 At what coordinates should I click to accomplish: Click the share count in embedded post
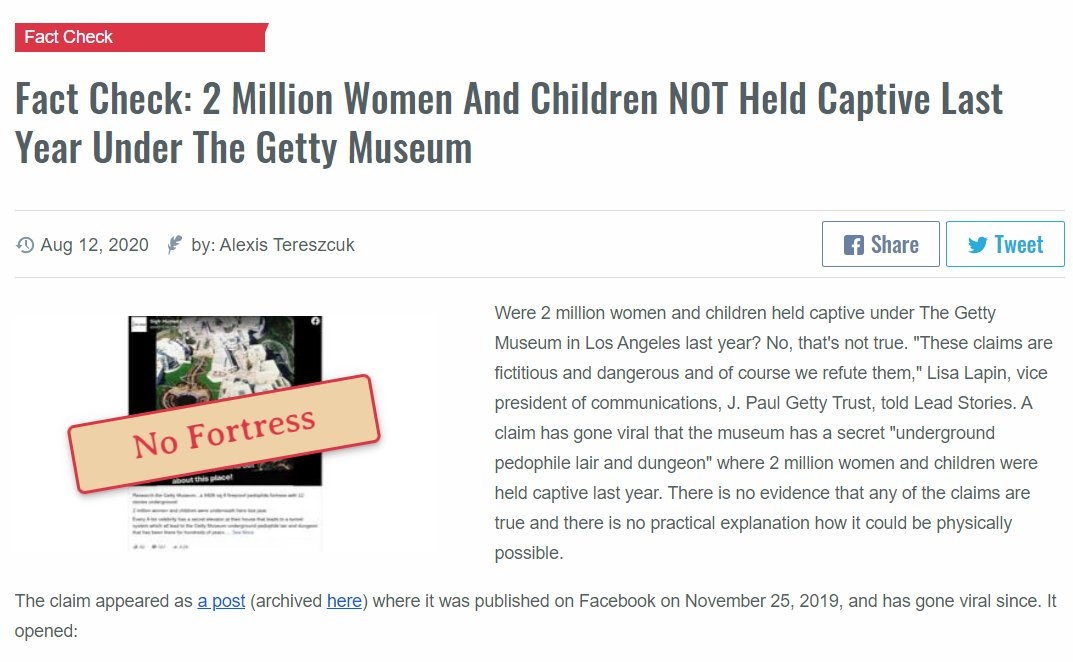pos(183,546)
